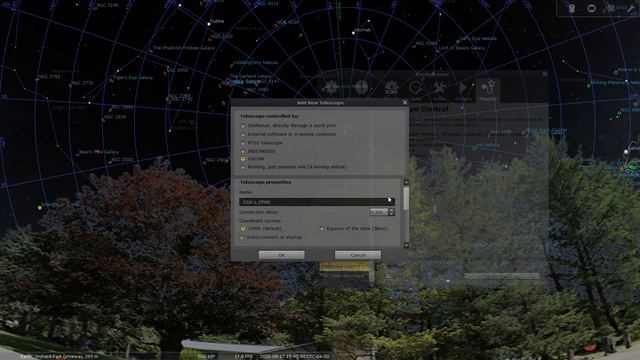Viewport: 640px width, 360px height.
Task: Open the Scripts tab in configuration window
Action: 463,89
